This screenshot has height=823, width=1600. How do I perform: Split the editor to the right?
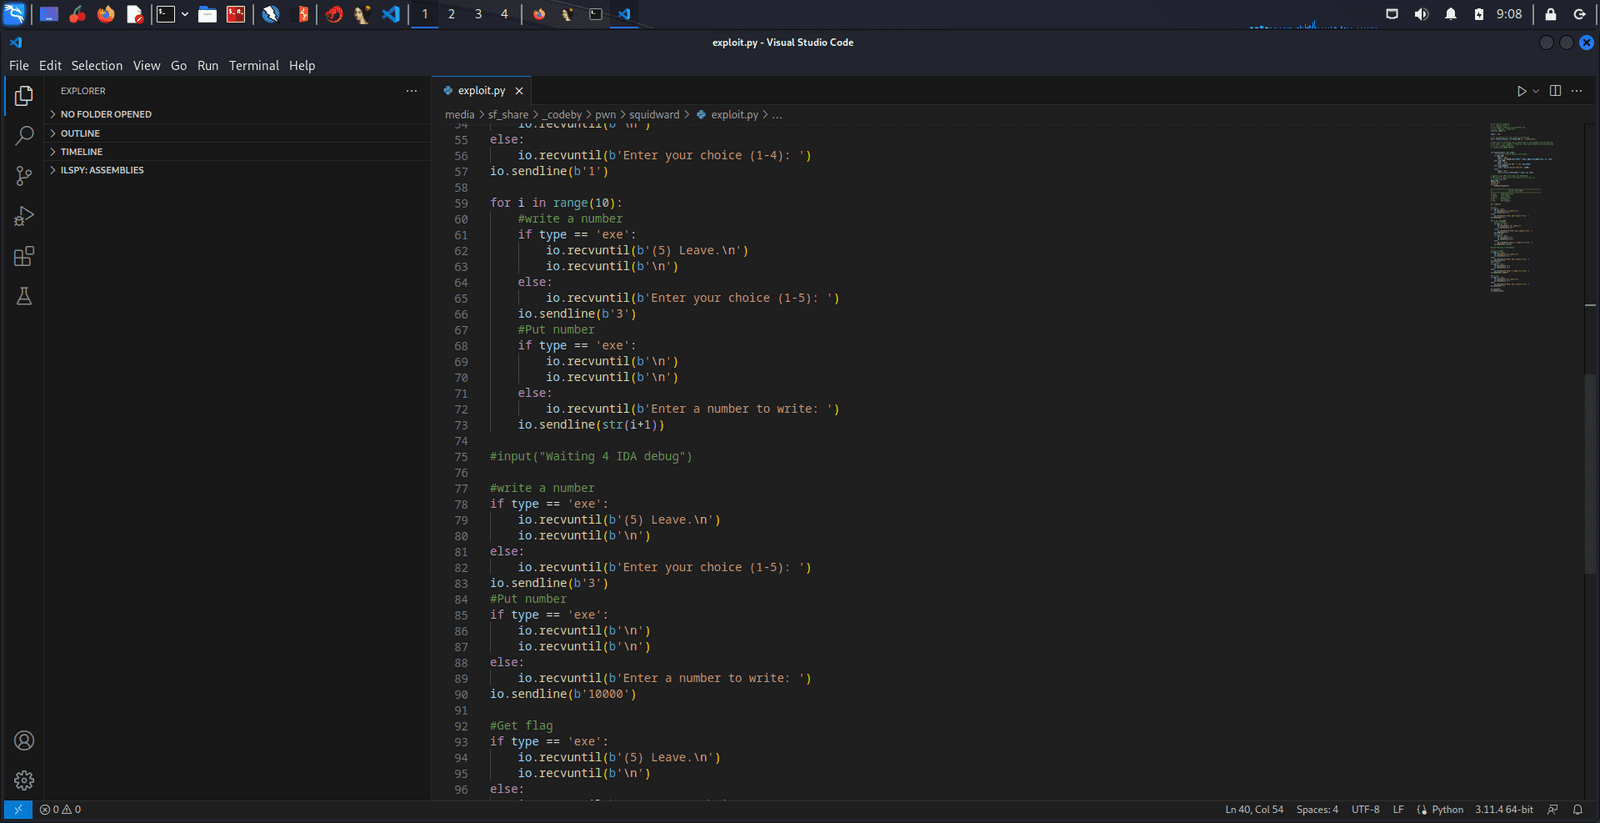tap(1555, 91)
